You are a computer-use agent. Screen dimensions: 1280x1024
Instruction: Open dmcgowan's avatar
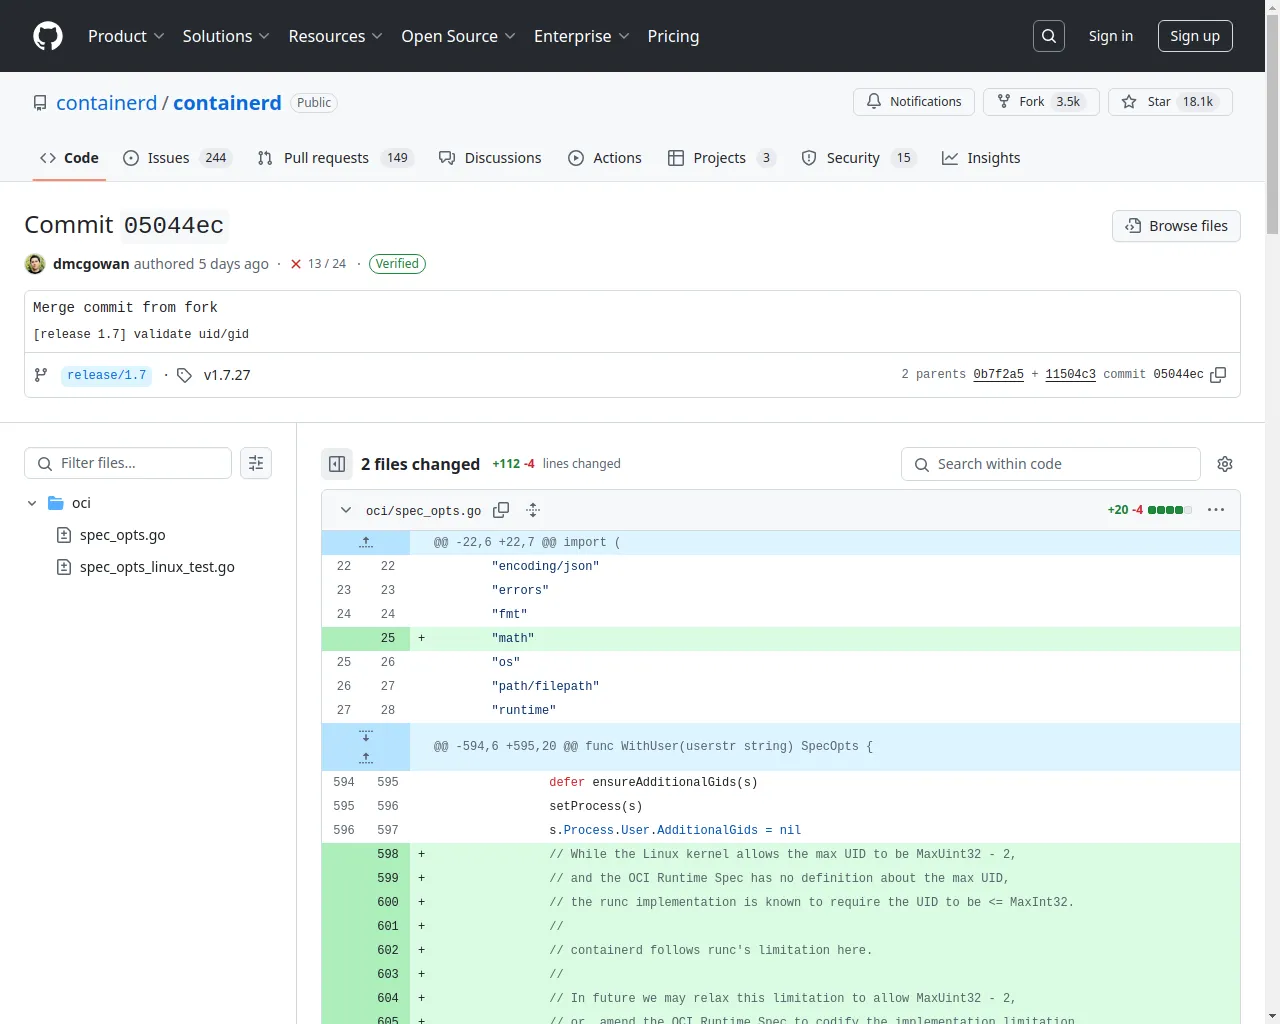(35, 264)
